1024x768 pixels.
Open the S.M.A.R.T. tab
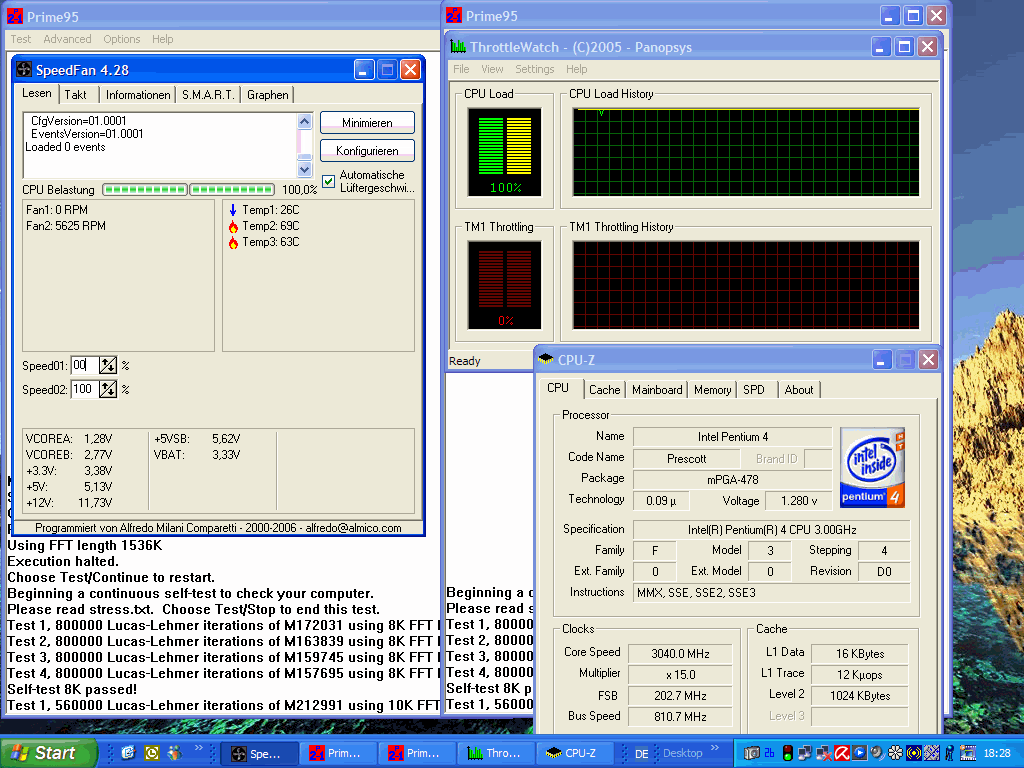pos(208,95)
